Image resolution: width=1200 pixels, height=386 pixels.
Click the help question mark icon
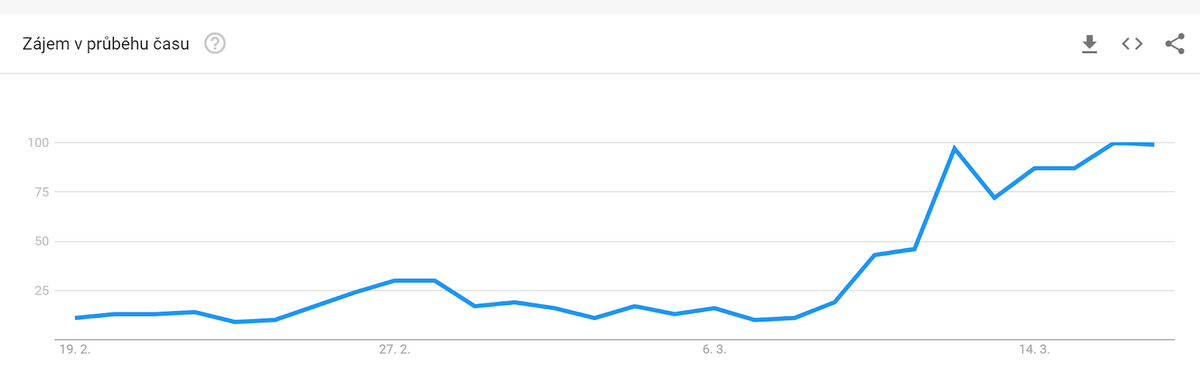pyautogui.click(x=215, y=44)
